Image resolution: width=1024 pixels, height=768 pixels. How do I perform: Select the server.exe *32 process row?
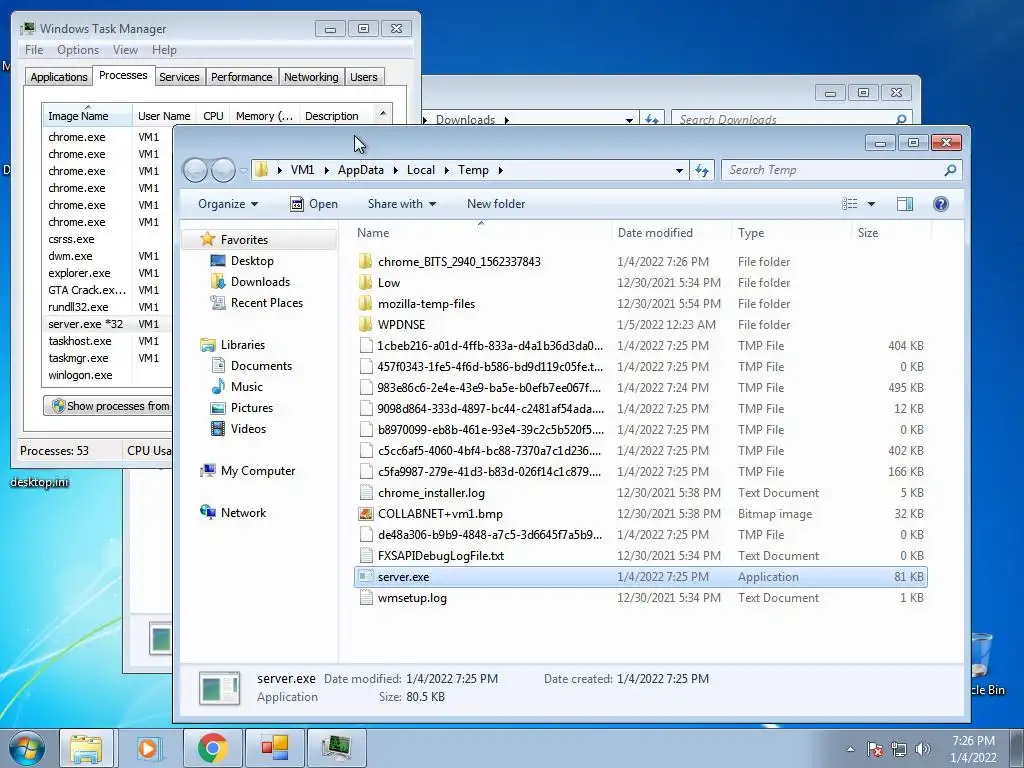tap(108, 324)
